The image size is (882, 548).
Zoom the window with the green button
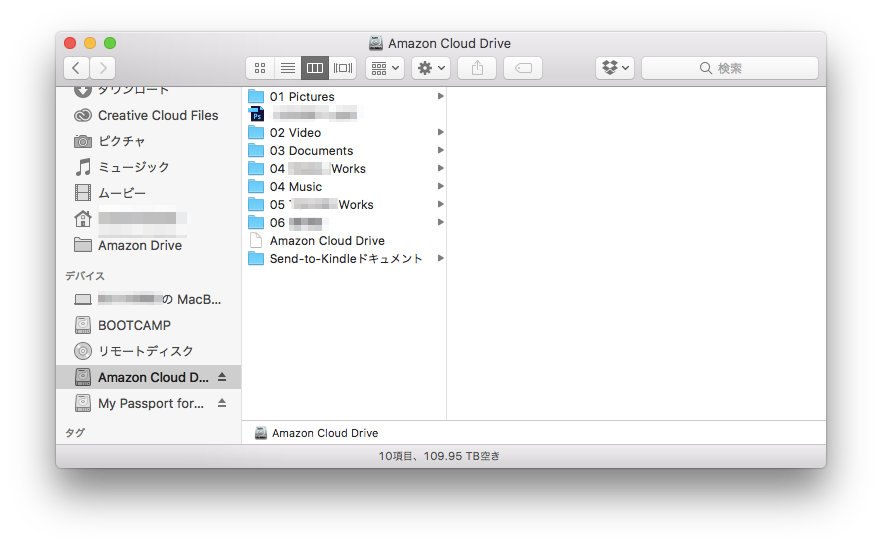(x=110, y=43)
